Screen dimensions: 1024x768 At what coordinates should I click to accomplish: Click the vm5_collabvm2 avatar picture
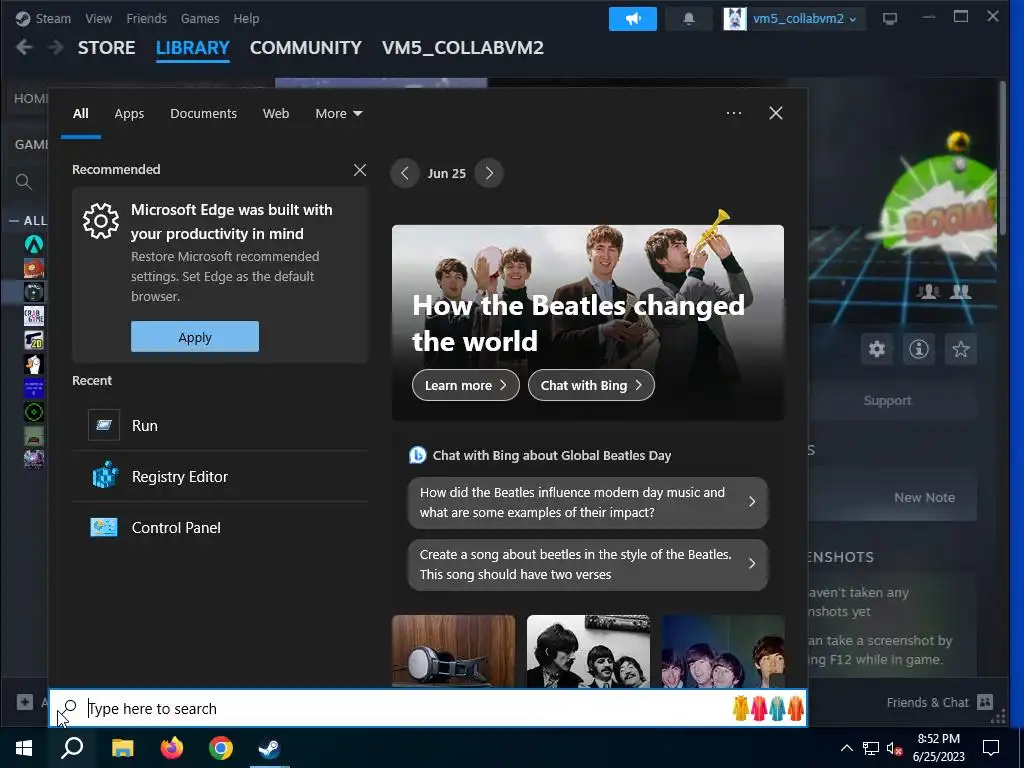tap(735, 19)
